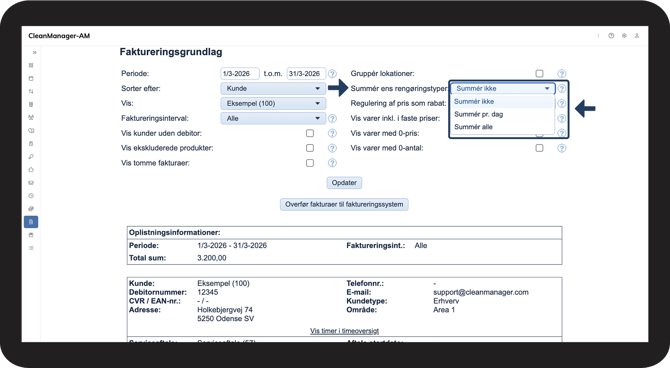Click the Periode end date field 31/3-2026
670x368 pixels.
[x=306, y=74]
